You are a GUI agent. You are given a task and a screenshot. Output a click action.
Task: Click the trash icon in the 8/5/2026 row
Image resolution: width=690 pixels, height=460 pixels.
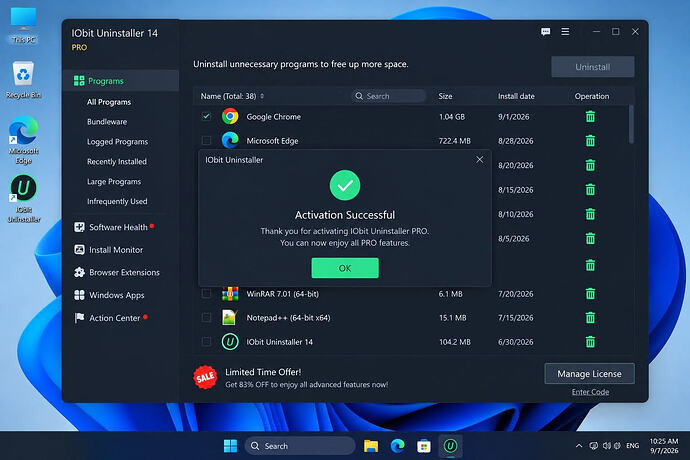tap(590, 239)
